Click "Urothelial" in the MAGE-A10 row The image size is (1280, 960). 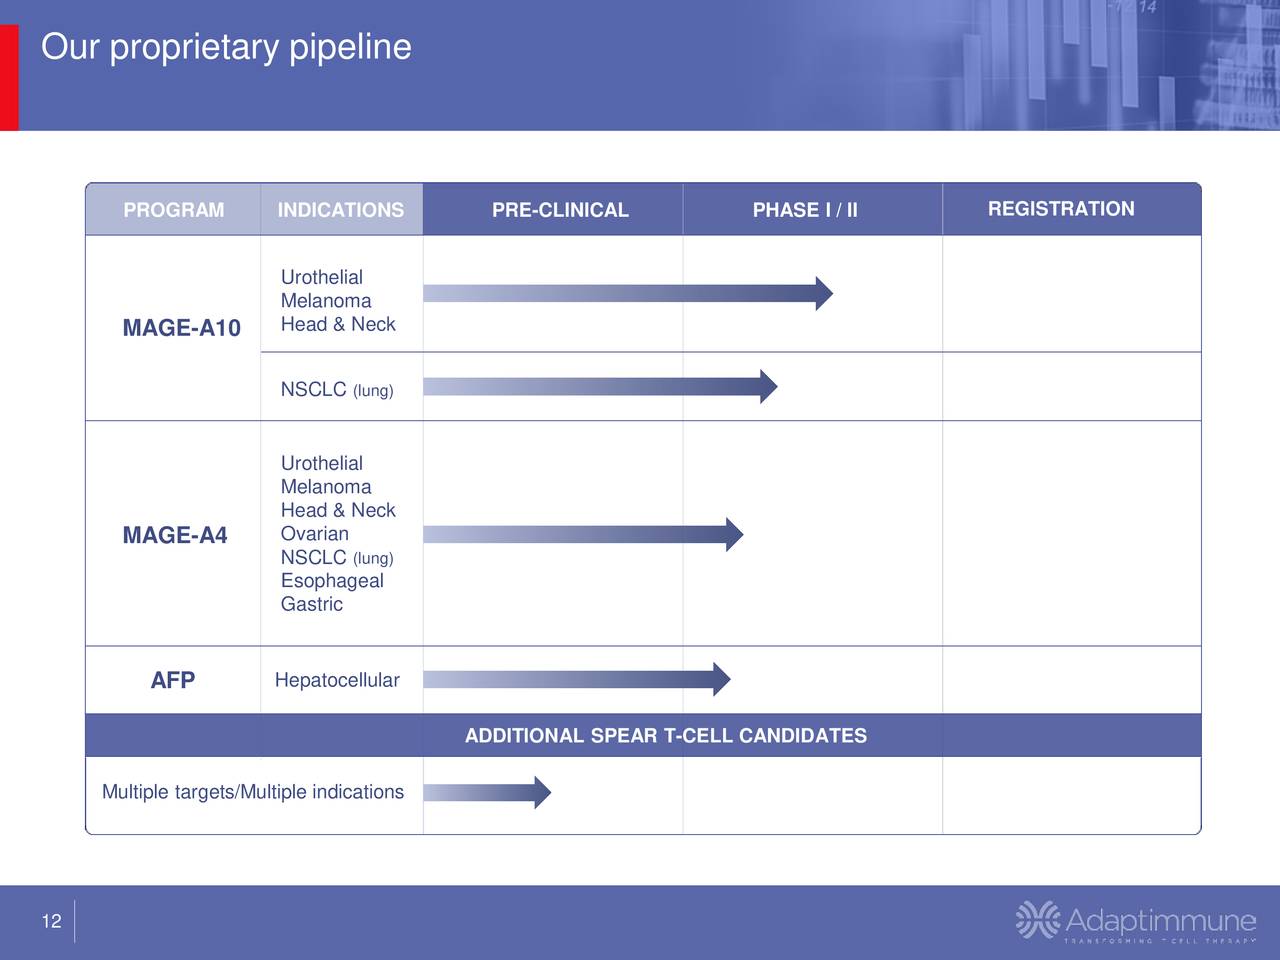pyautogui.click(x=322, y=277)
